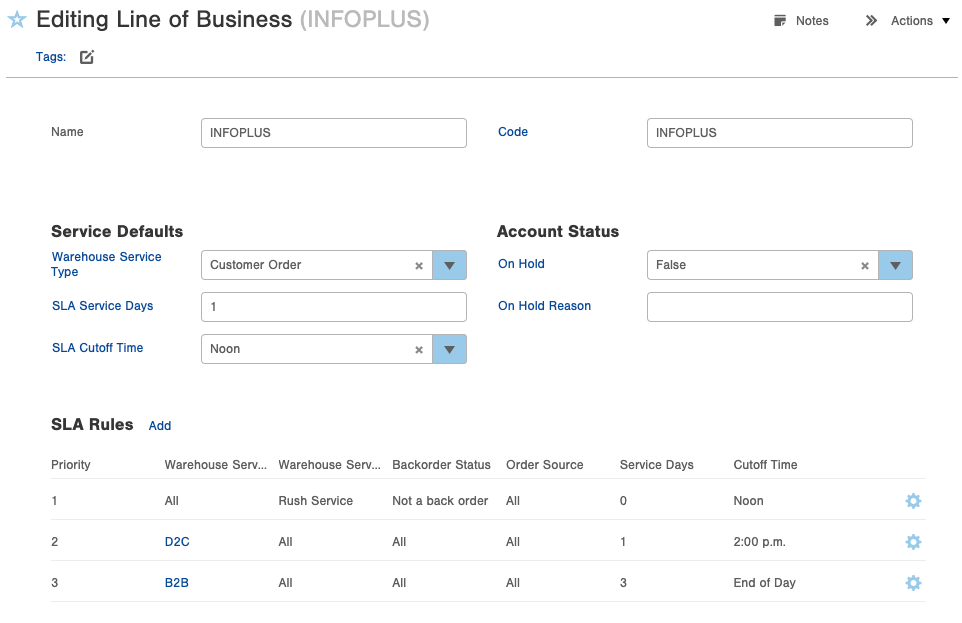Open gear menu for D2C rule
This screenshot has height=623, width=962.
click(x=914, y=542)
